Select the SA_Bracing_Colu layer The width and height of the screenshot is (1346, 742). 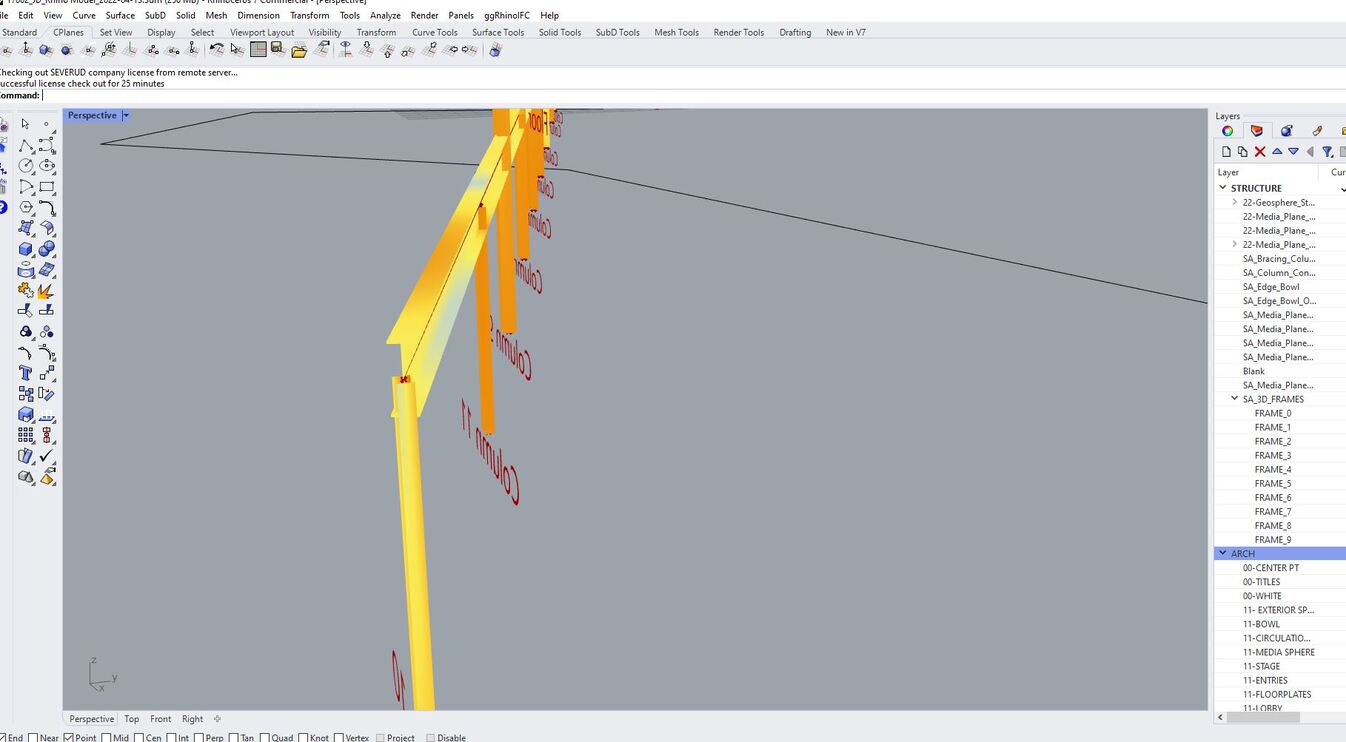1279,258
